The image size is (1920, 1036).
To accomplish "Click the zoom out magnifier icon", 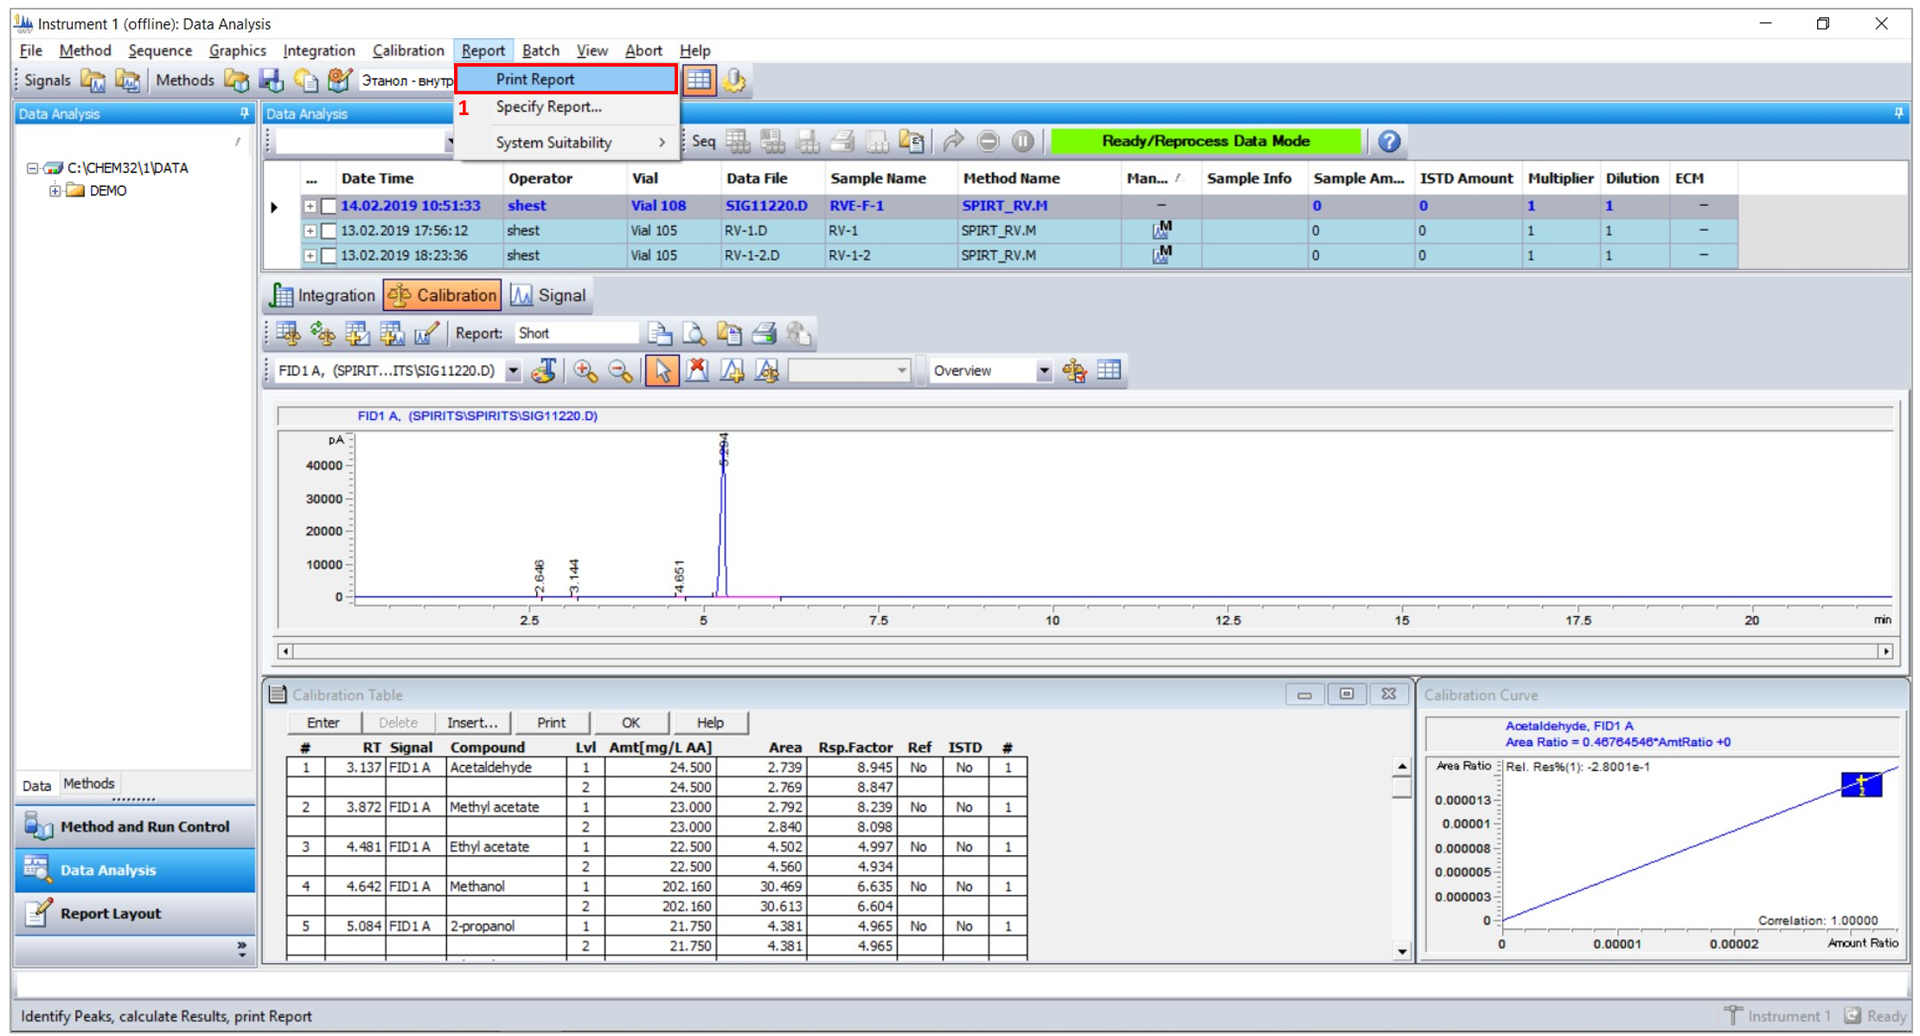I will (x=621, y=371).
